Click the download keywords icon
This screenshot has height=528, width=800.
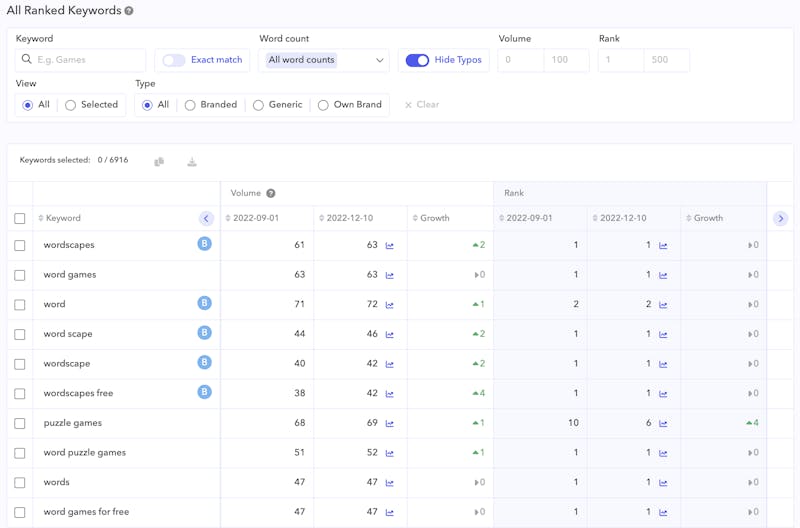(x=192, y=161)
